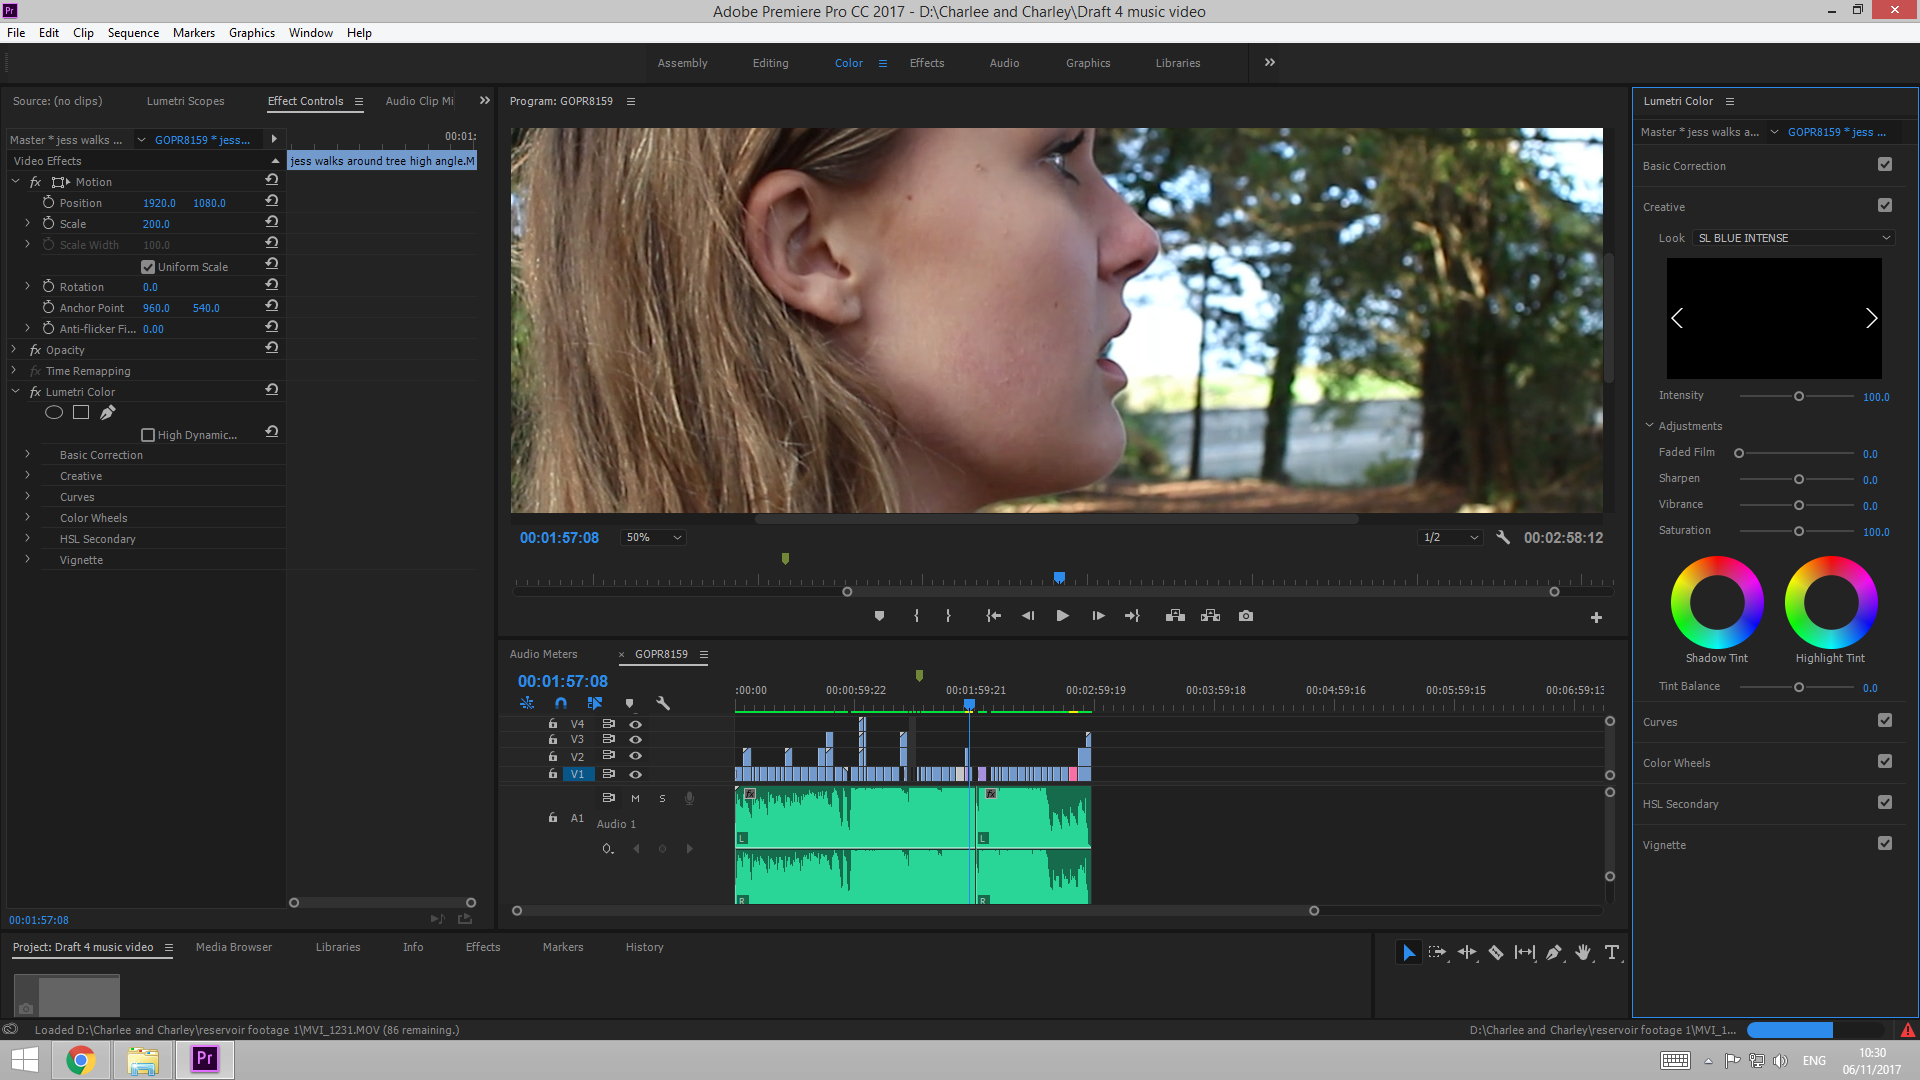Create rectangle mask for Lumetri Color
Image resolution: width=1920 pixels, height=1080 pixels.
click(81, 412)
